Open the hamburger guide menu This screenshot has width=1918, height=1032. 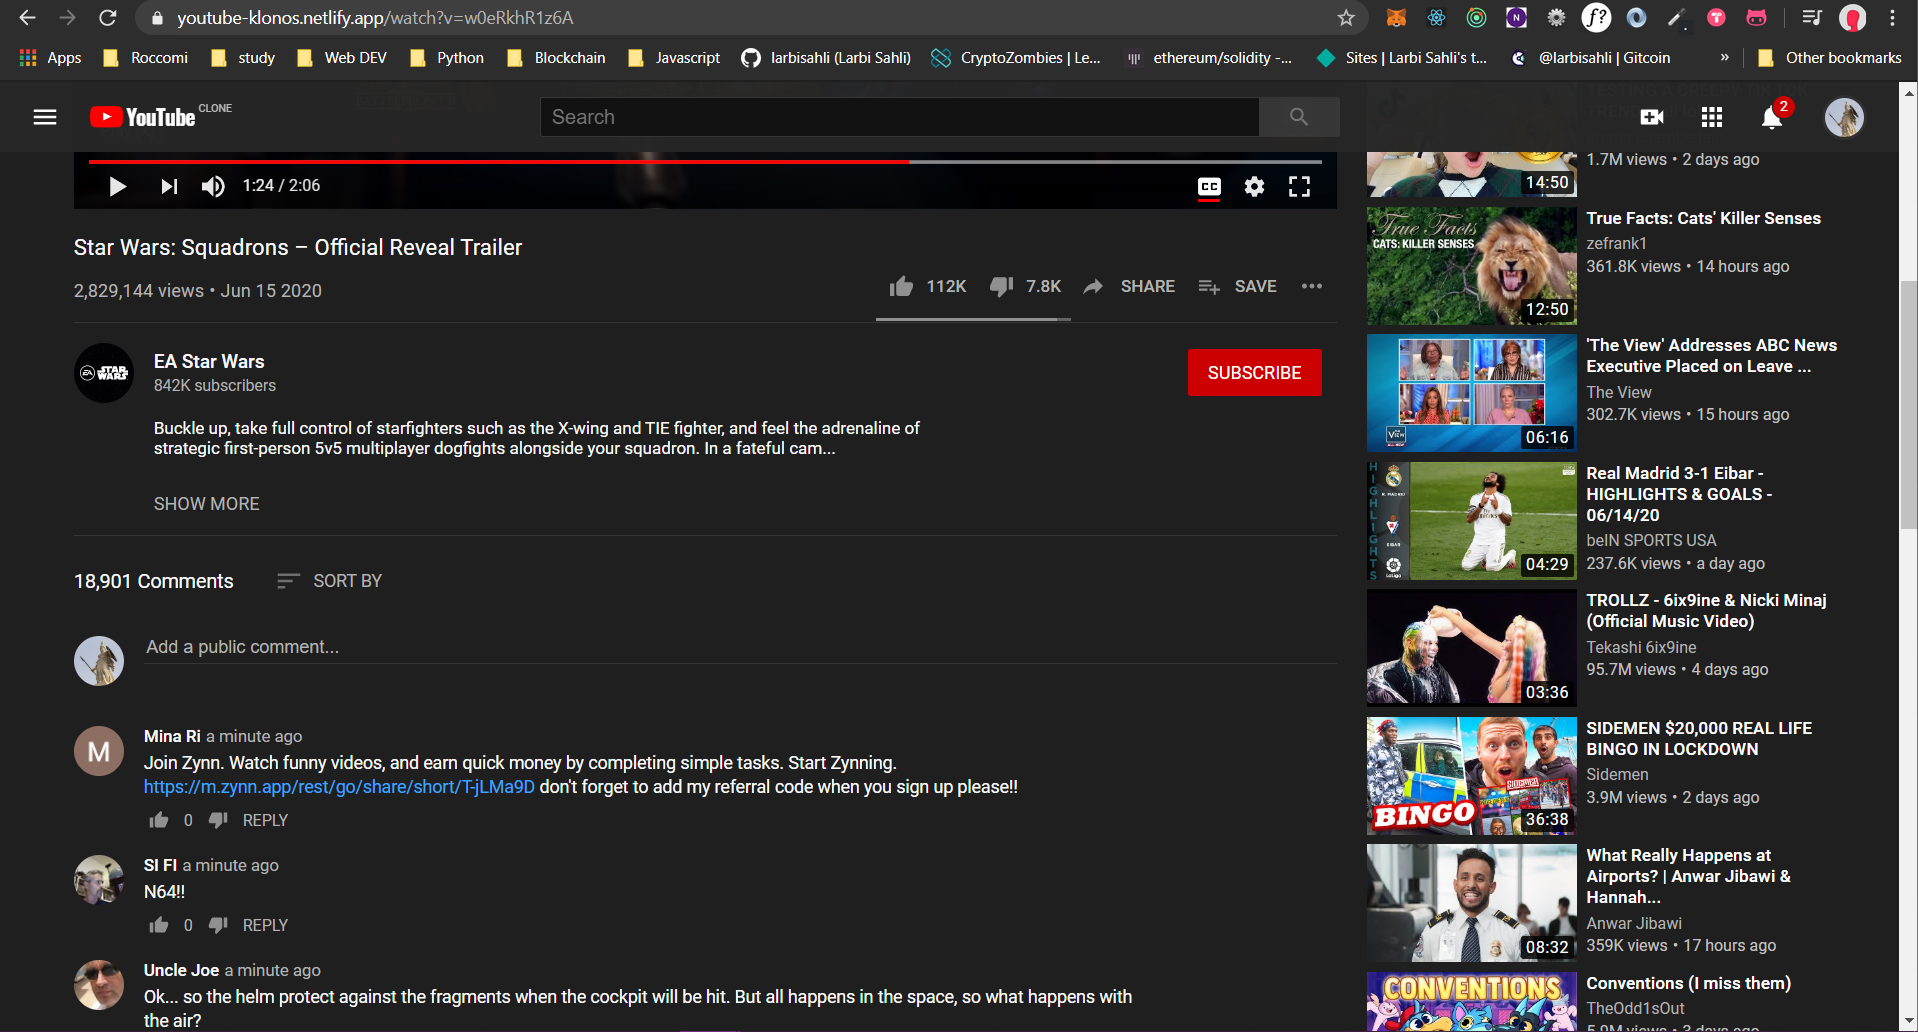click(x=45, y=117)
